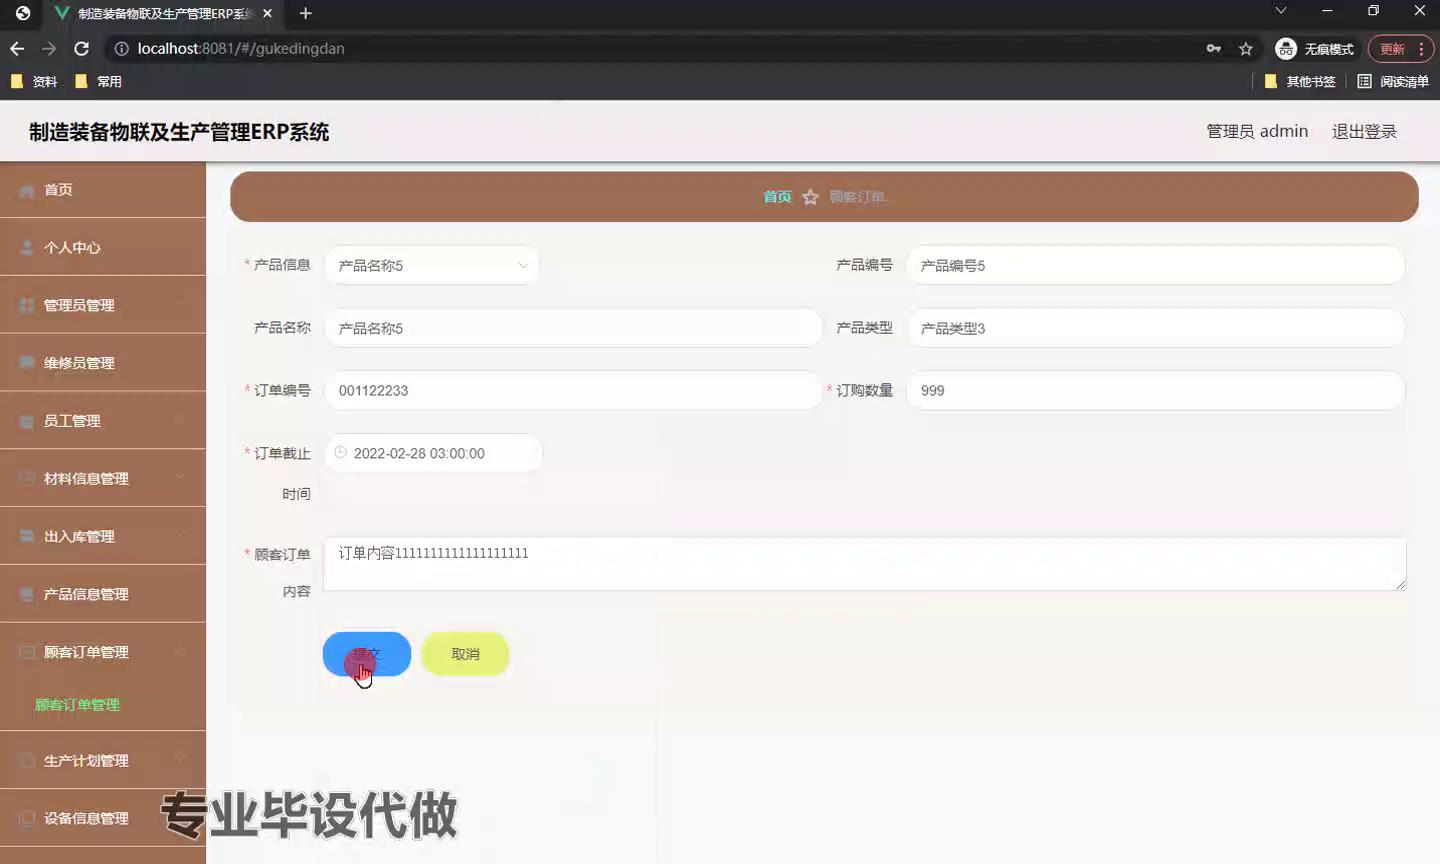Click the blue 提交 submit button
The height and width of the screenshot is (864, 1440).
366,654
